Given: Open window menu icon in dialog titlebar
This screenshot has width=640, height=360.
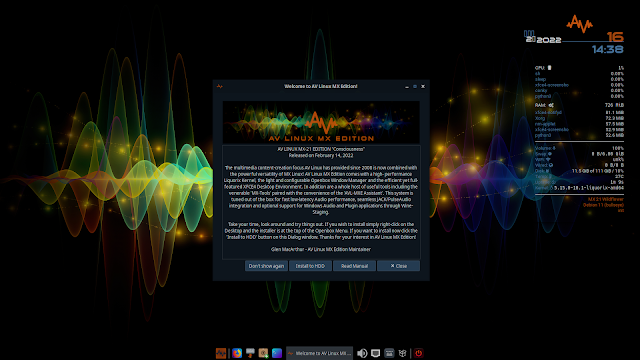Looking at the screenshot, I should pyautogui.click(x=220, y=87).
